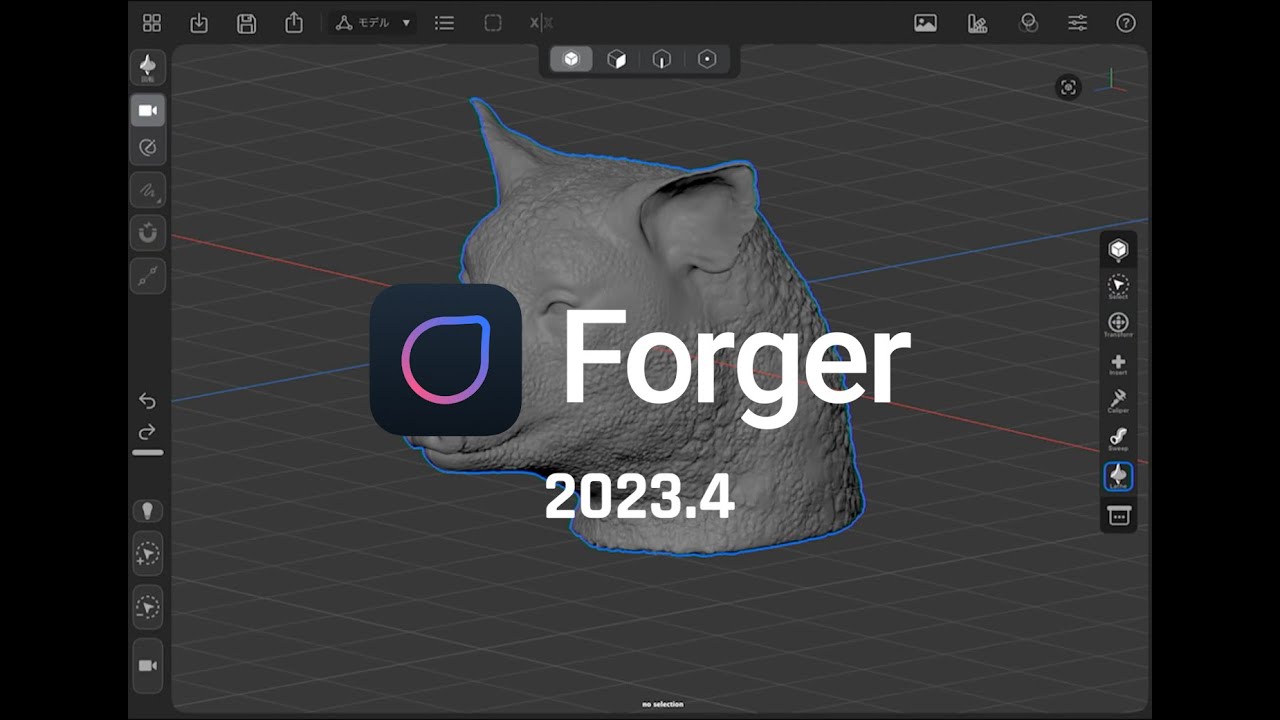Open the scenes grid gallery icon
The width and height of the screenshot is (1280, 720).
pos(152,23)
